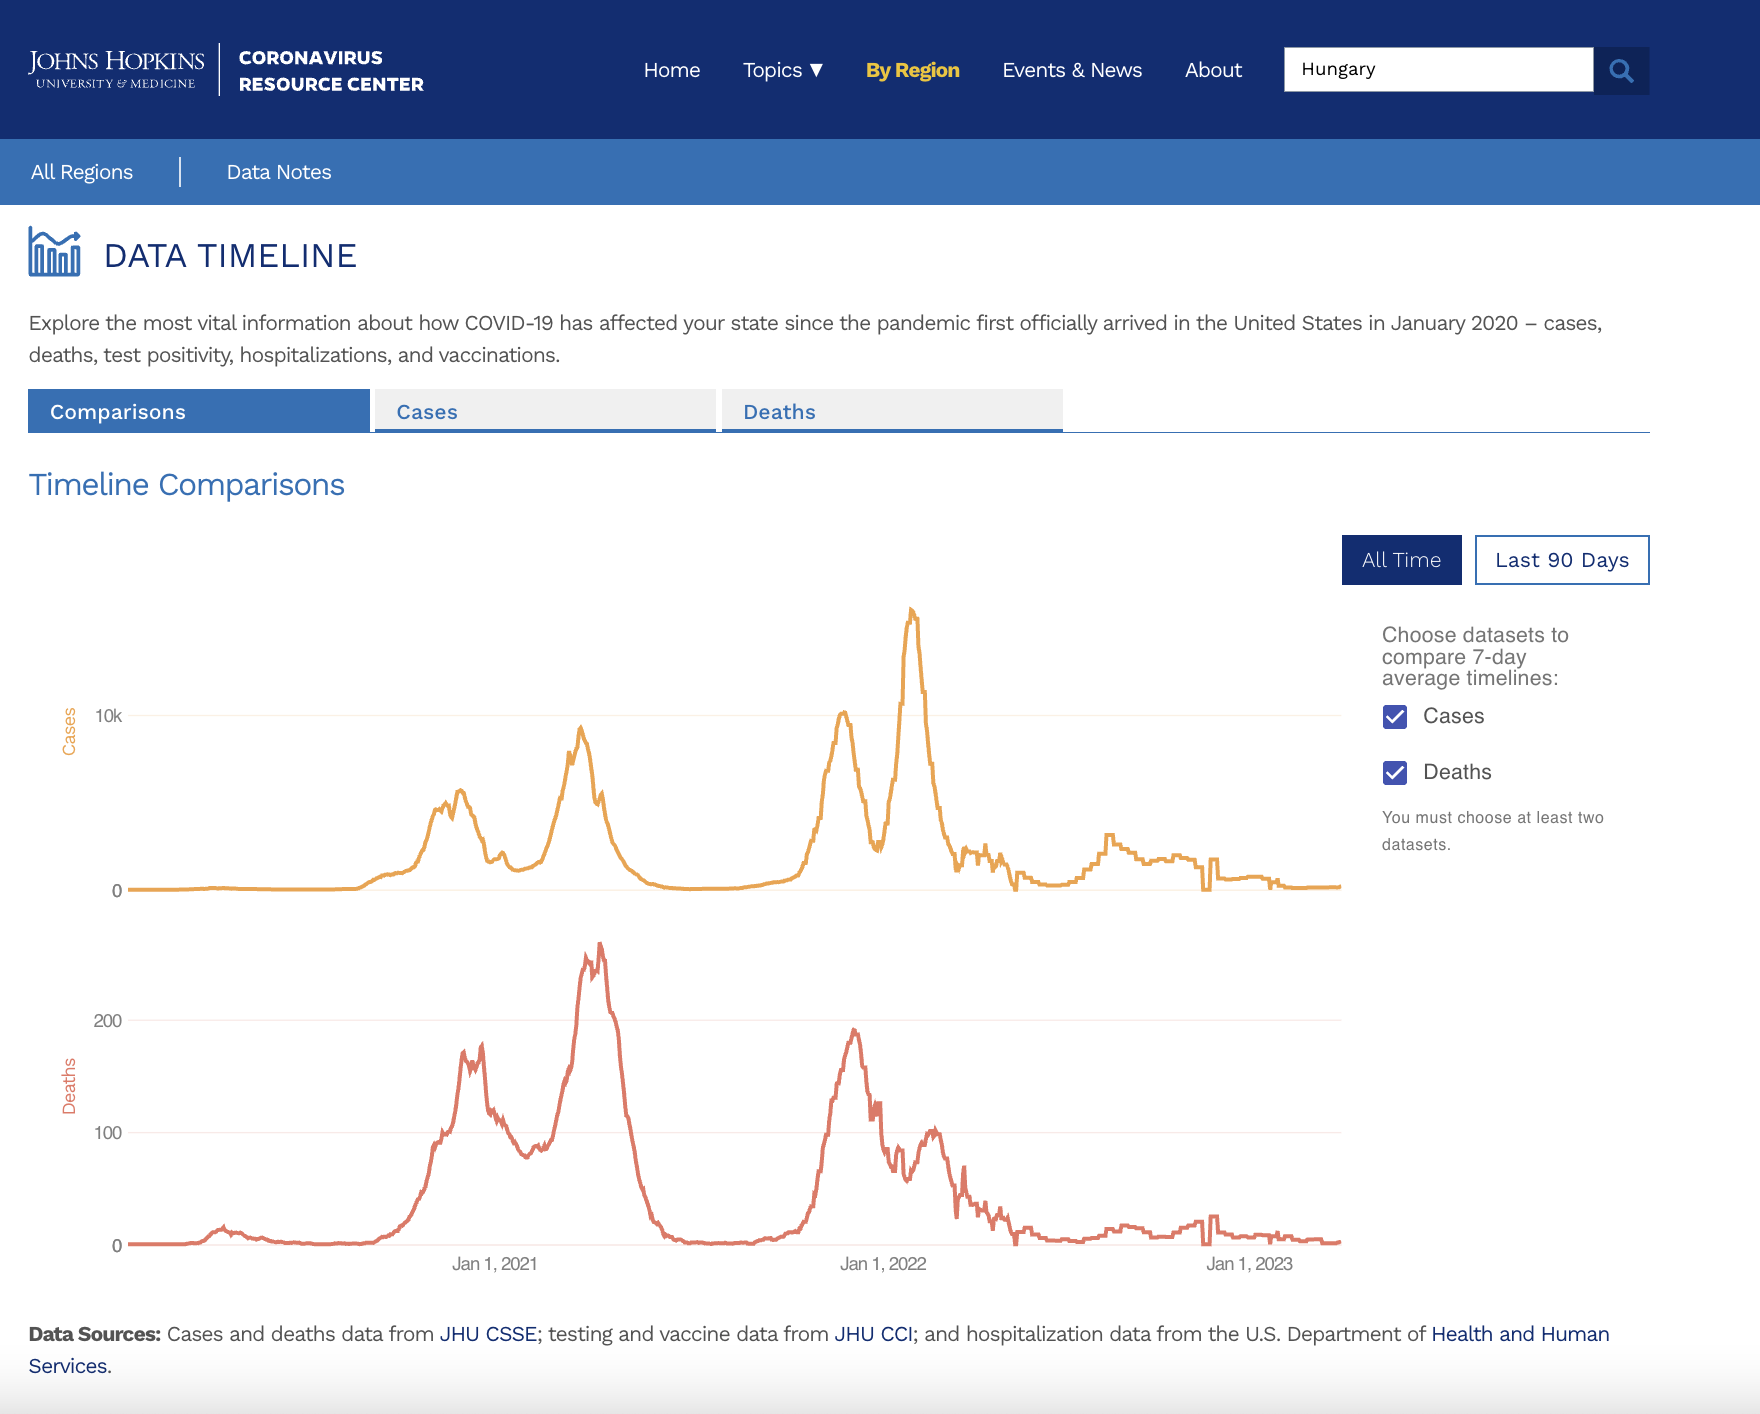
Task: Open Data Notes in the sub-navigation
Action: [x=279, y=172]
